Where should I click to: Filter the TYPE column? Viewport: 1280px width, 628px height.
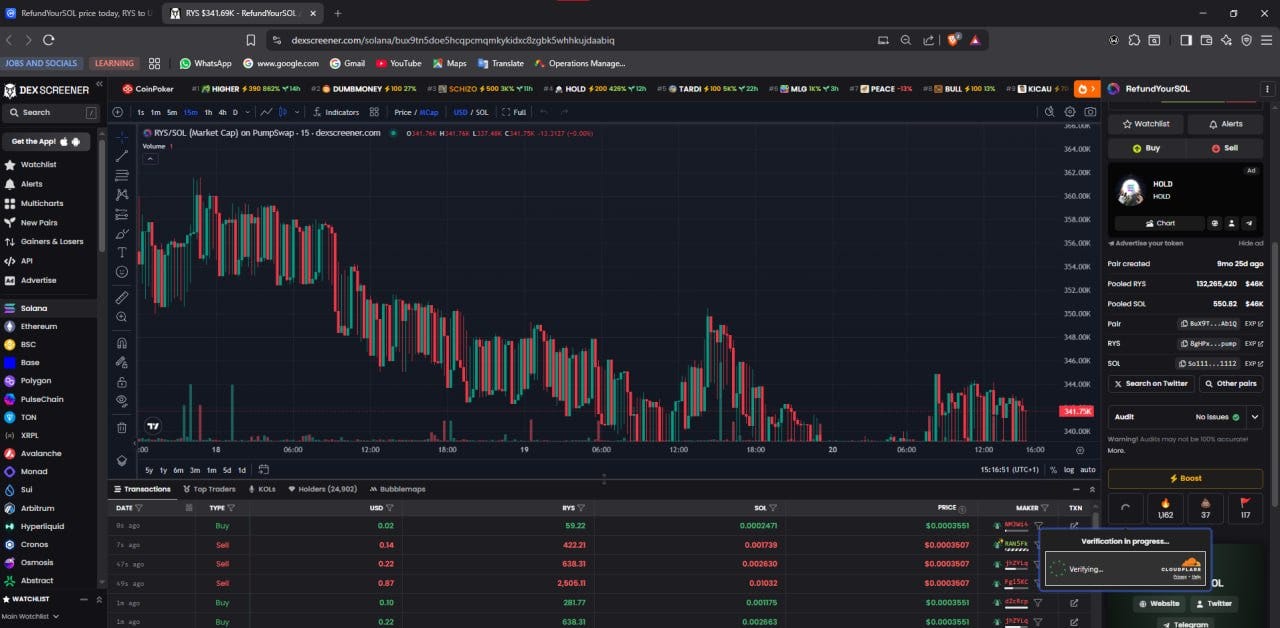(233, 508)
